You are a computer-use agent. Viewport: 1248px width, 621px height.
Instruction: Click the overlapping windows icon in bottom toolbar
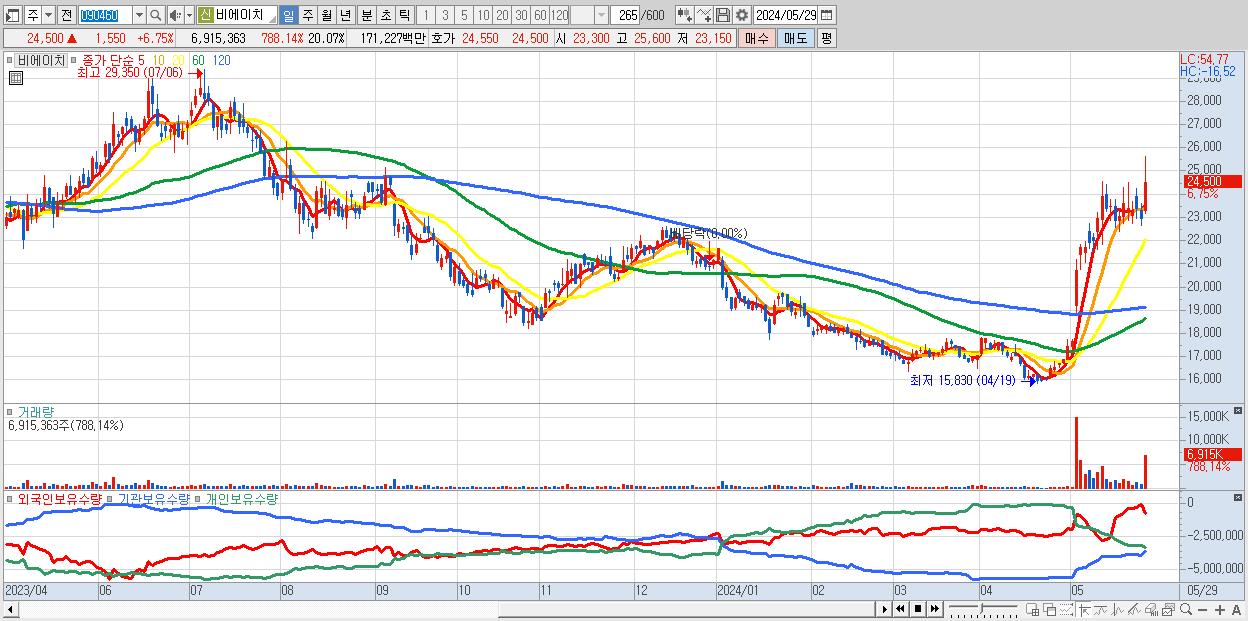pyautogui.click(x=1050, y=610)
